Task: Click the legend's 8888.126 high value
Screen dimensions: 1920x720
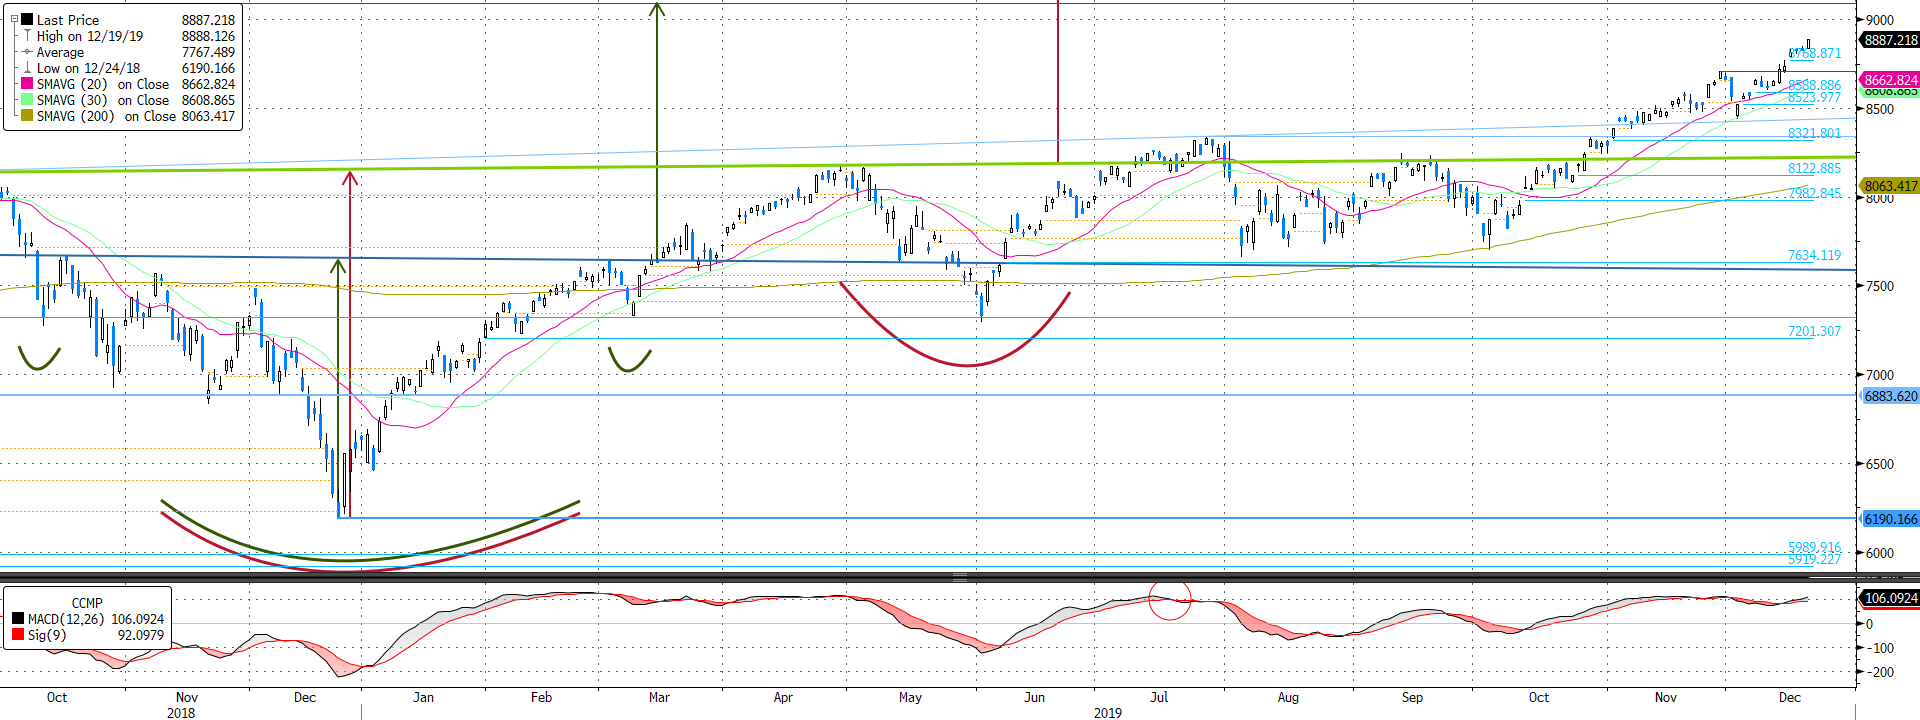Action: 208,36
